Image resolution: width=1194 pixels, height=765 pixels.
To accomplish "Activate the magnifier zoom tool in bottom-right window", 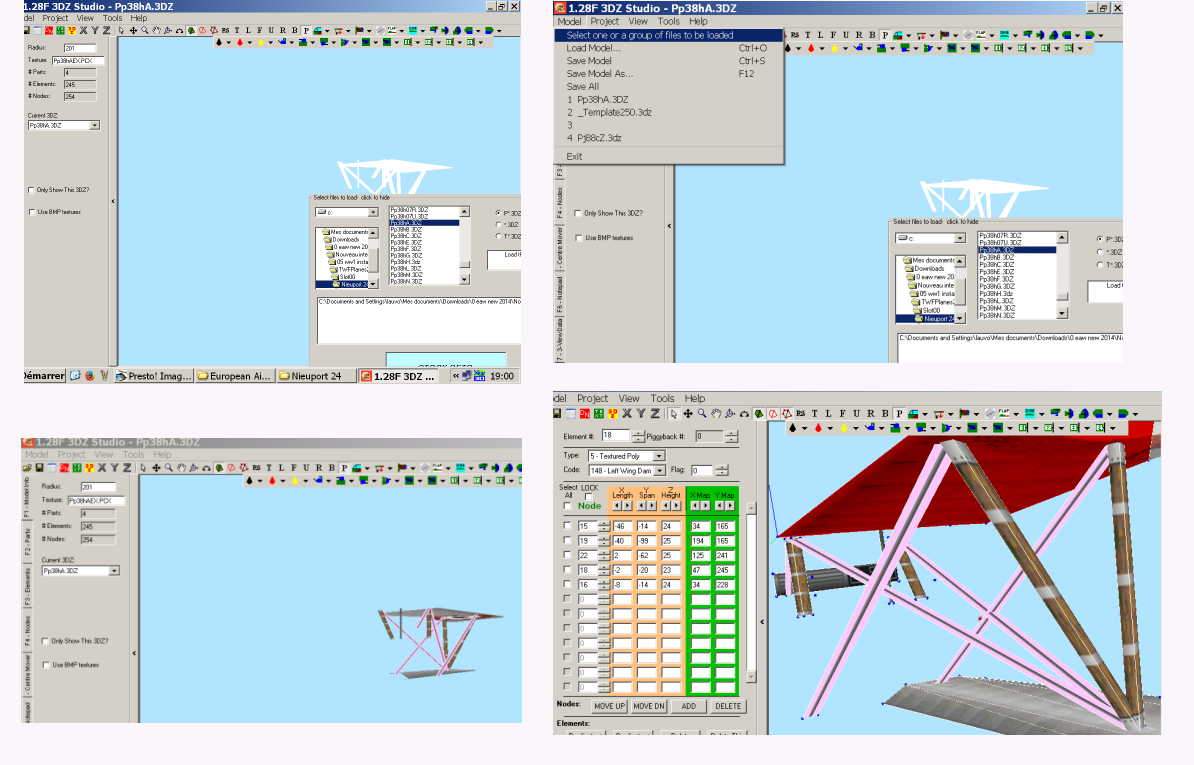I will point(702,413).
